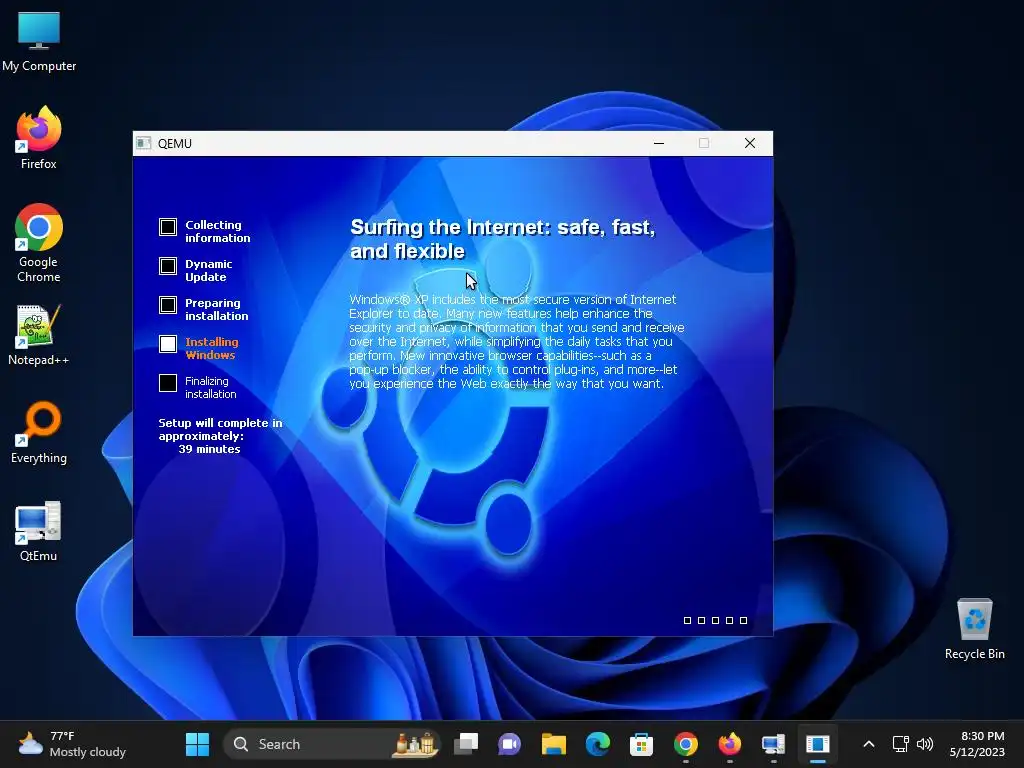The image size is (1024, 768).
Task: Select the Everything search desktop shortcut
Action: 39,432
